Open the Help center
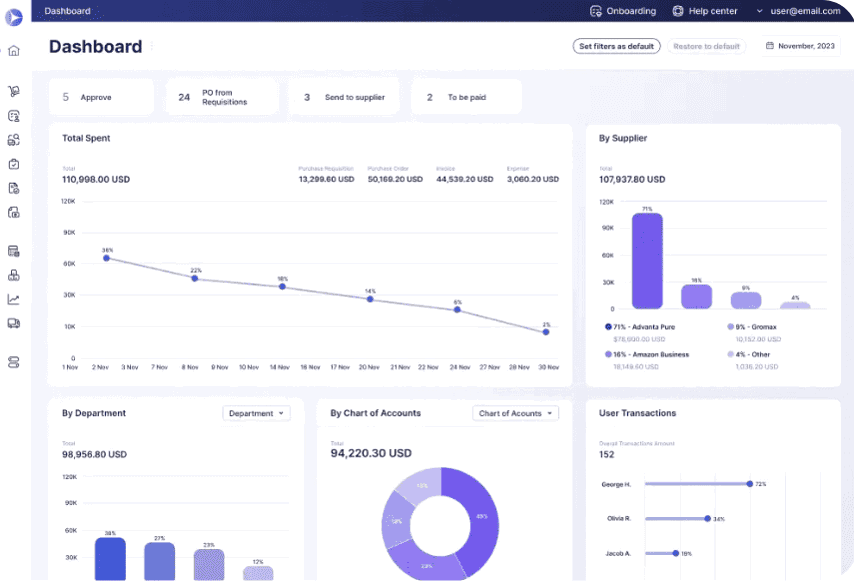854x581 pixels. [x=705, y=11]
